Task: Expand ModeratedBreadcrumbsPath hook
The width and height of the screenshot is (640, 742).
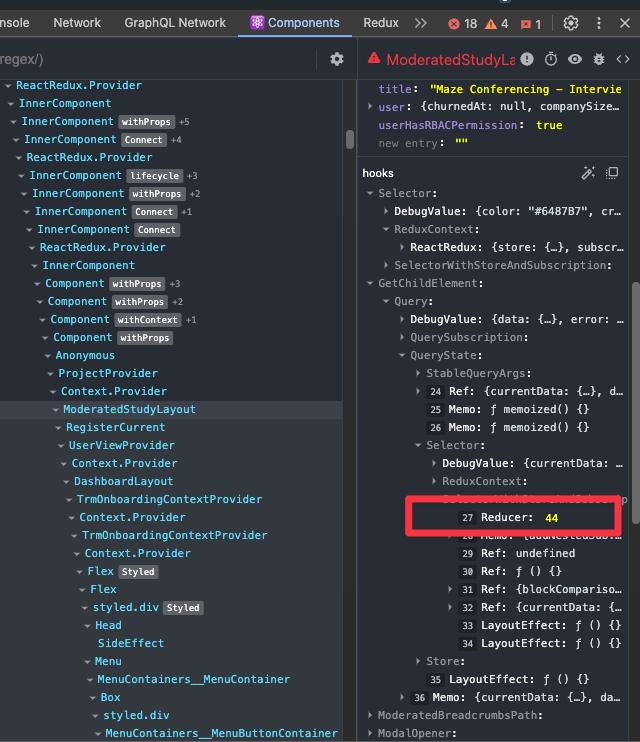Action: point(370,715)
